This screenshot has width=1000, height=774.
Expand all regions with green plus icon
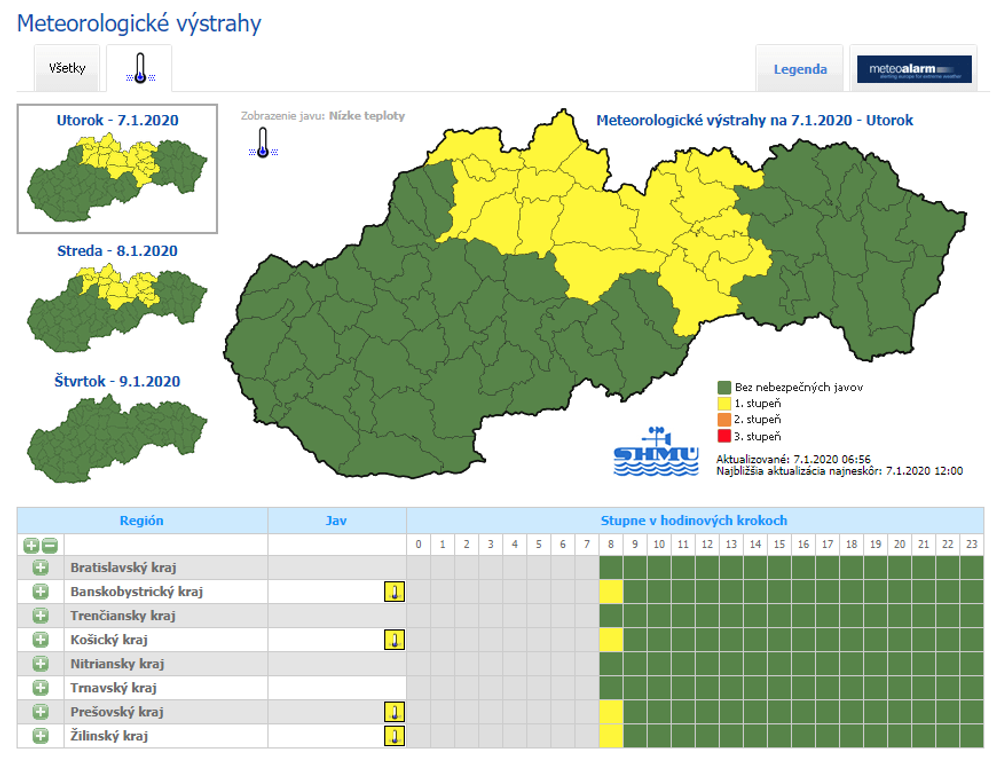pyautogui.click(x=32, y=546)
